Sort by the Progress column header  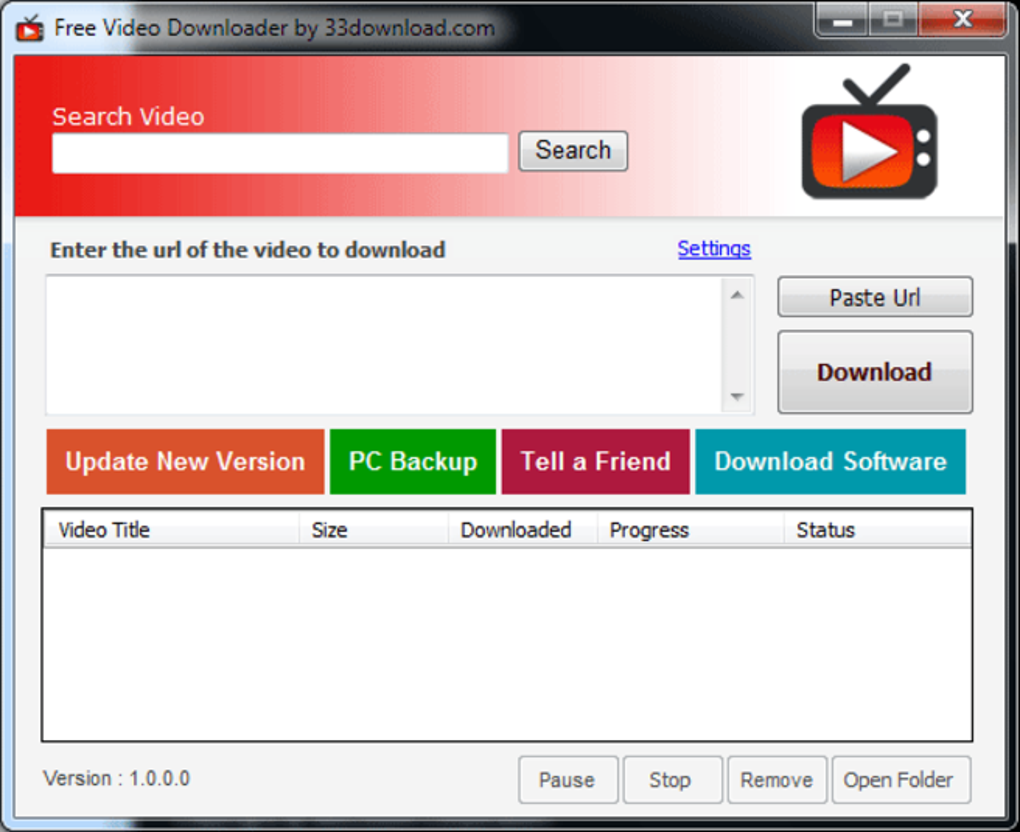(690, 530)
